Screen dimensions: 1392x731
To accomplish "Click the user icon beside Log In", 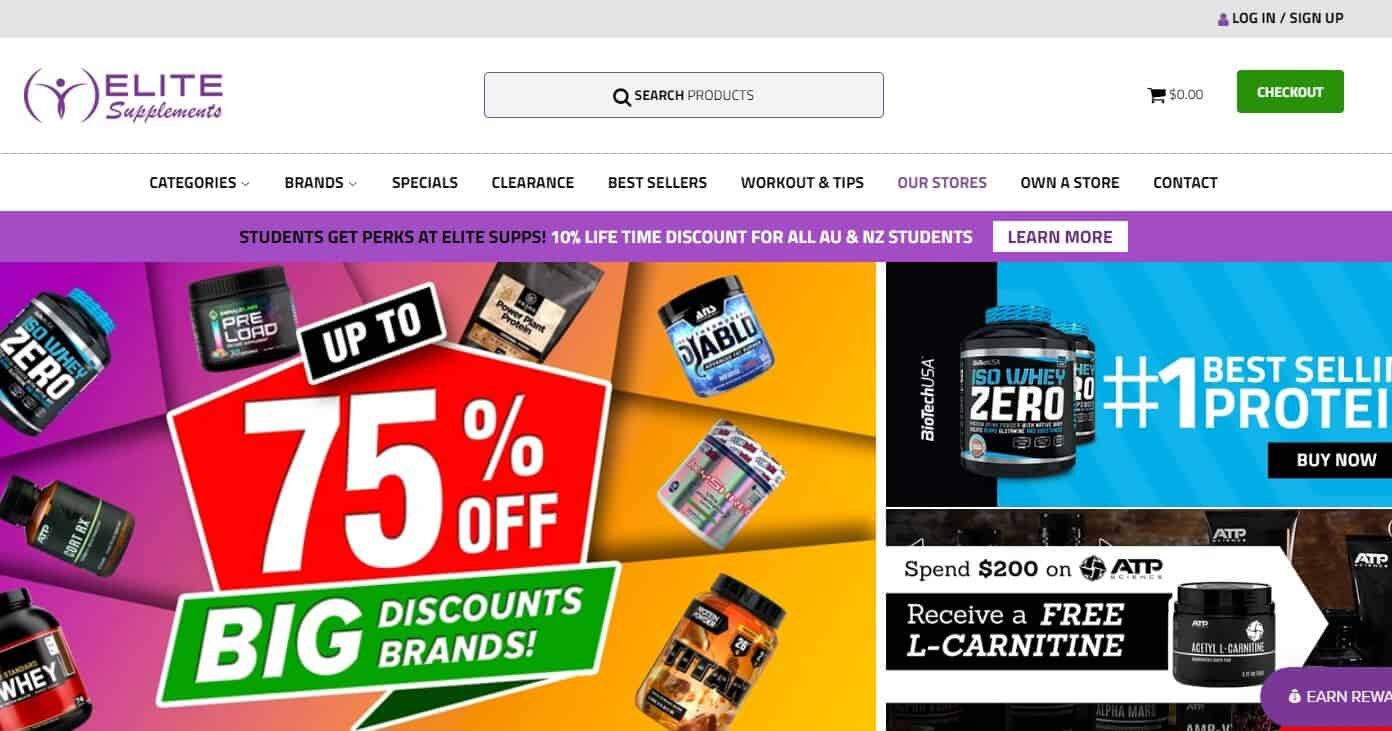I will (1223, 19).
